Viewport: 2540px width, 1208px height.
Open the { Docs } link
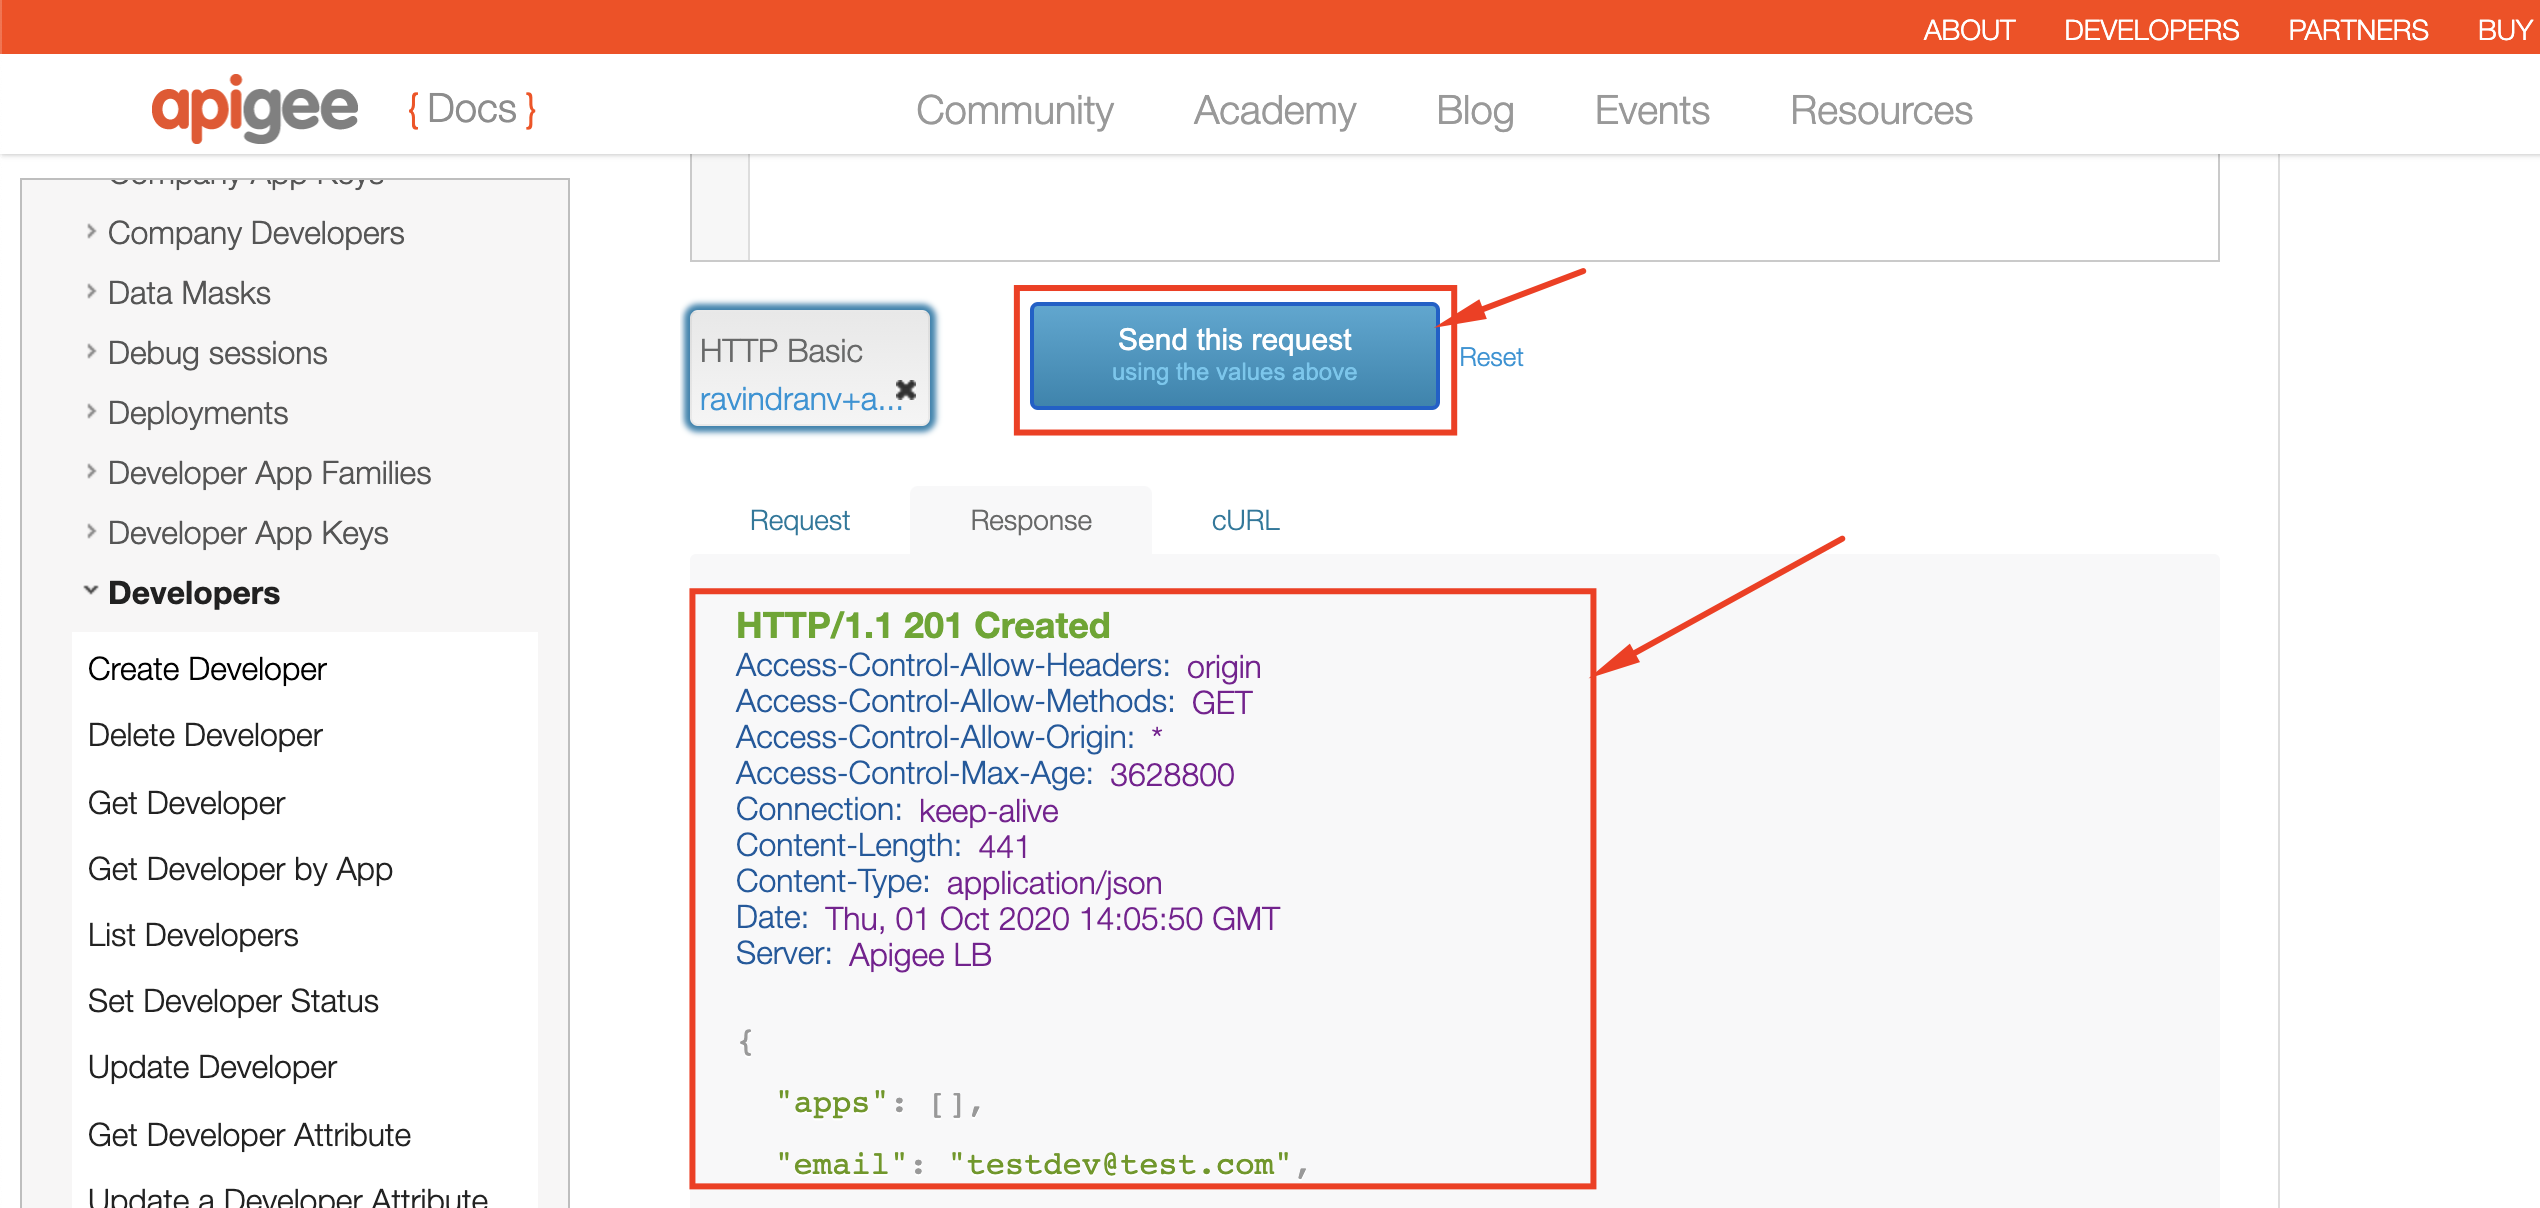pyautogui.click(x=472, y=109)
